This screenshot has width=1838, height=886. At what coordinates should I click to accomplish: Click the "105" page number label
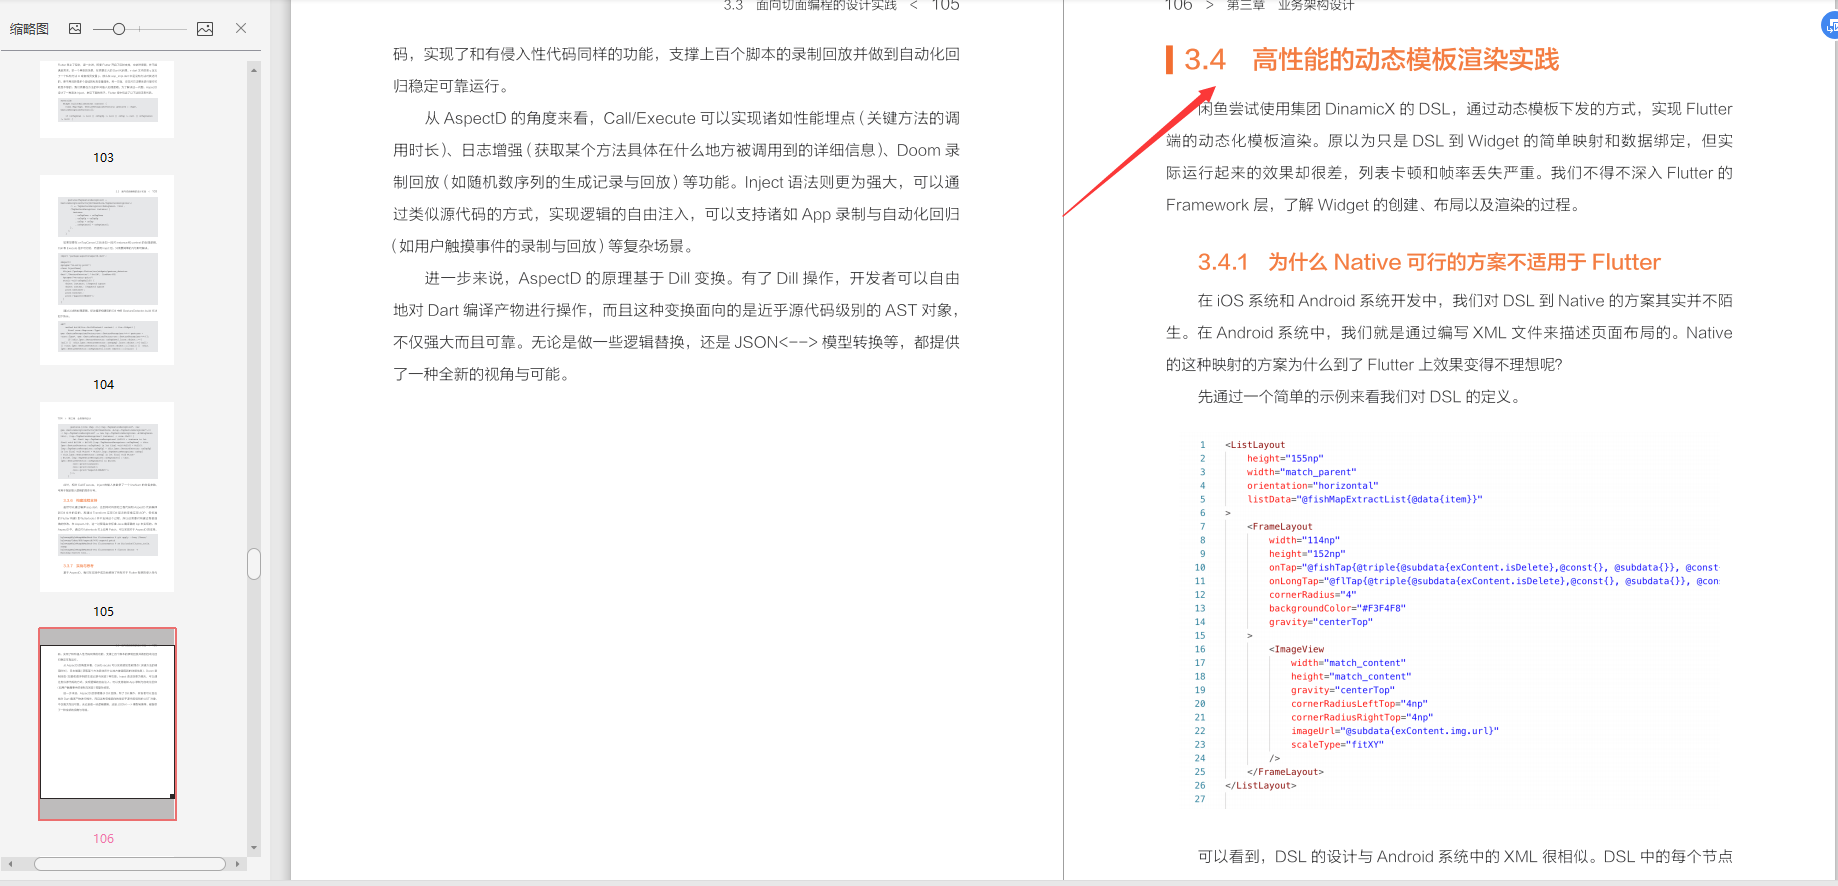[x=104, y=612]
